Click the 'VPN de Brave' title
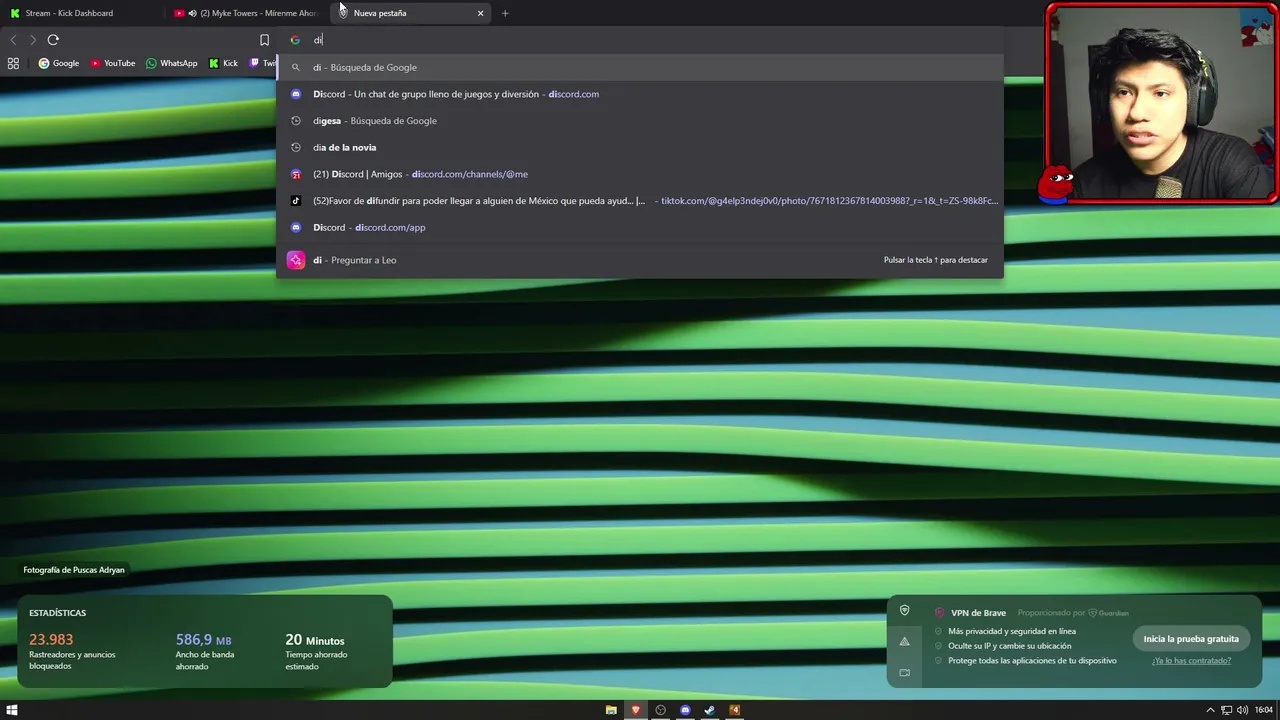Image resolution: width=1280 pixels, height=720 pixels. point(977,613)
